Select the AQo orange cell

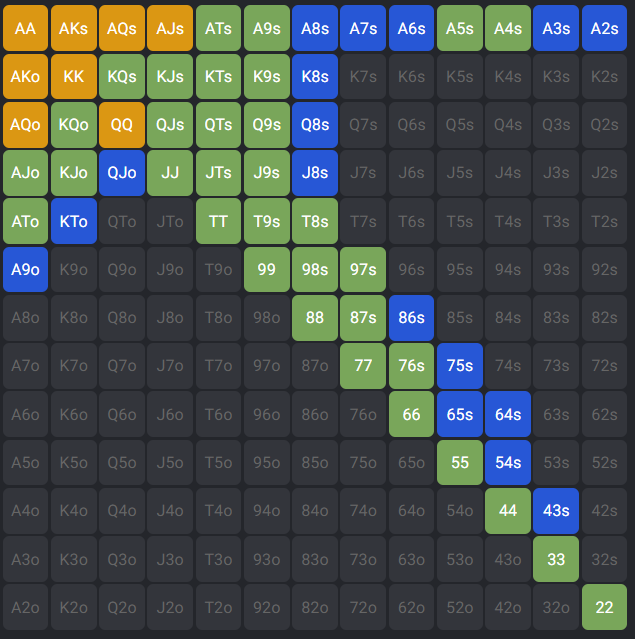coord(26,124)
